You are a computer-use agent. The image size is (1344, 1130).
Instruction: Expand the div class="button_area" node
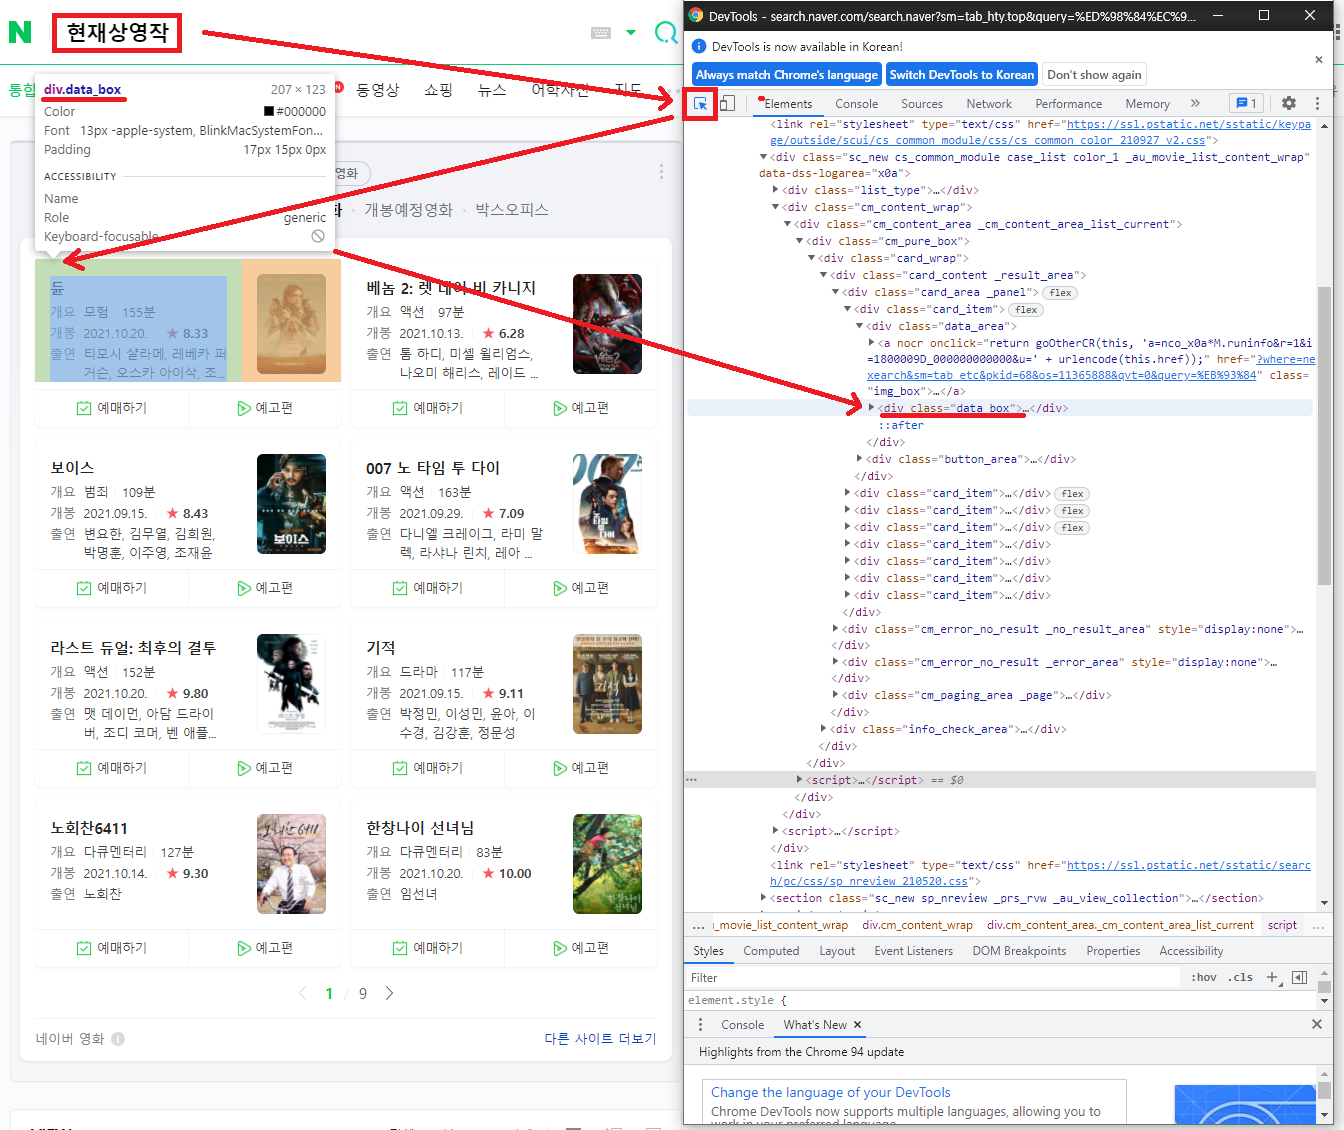pos(860,459)
